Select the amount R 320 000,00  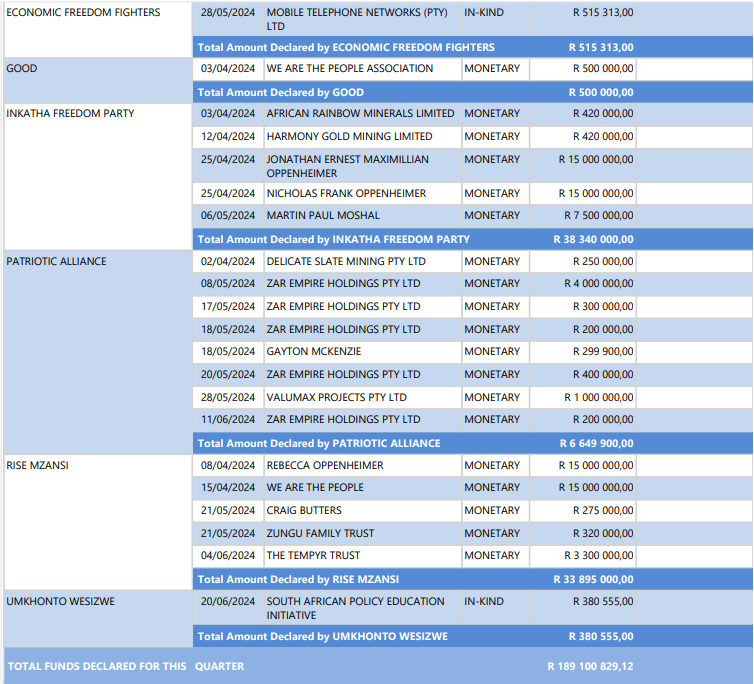603,533
